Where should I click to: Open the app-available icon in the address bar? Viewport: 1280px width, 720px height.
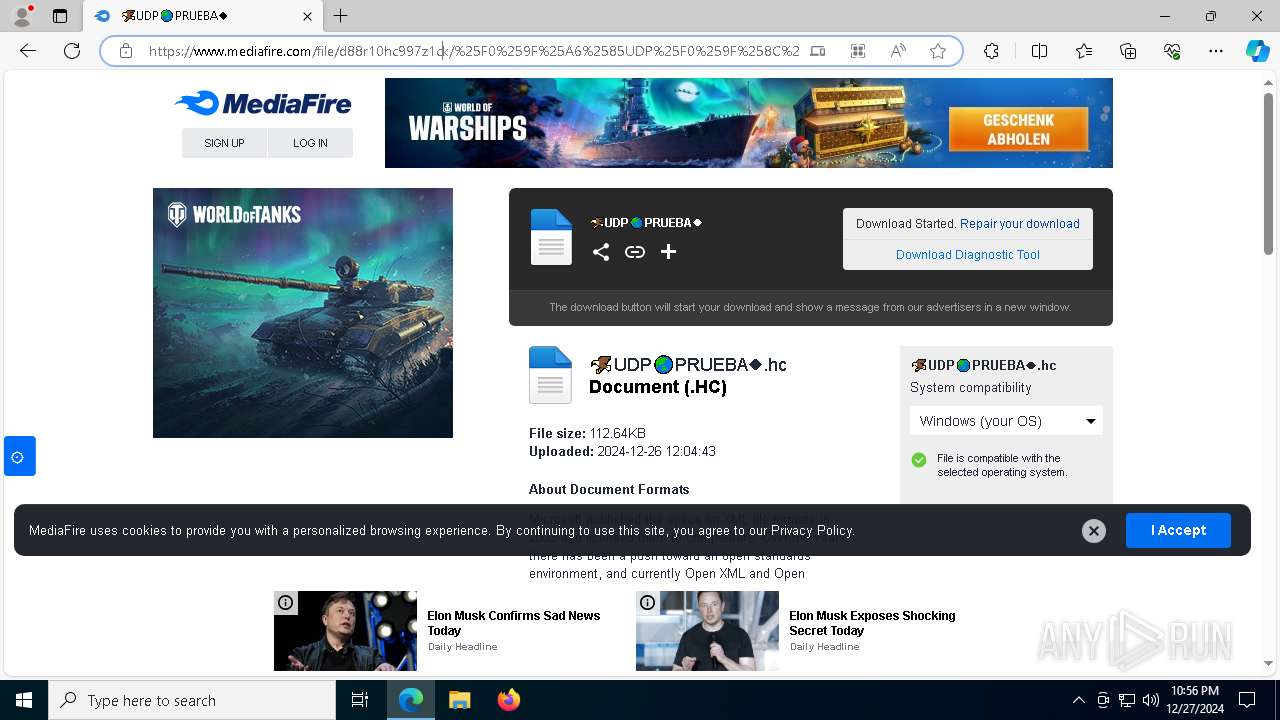(x=818, y=51)
